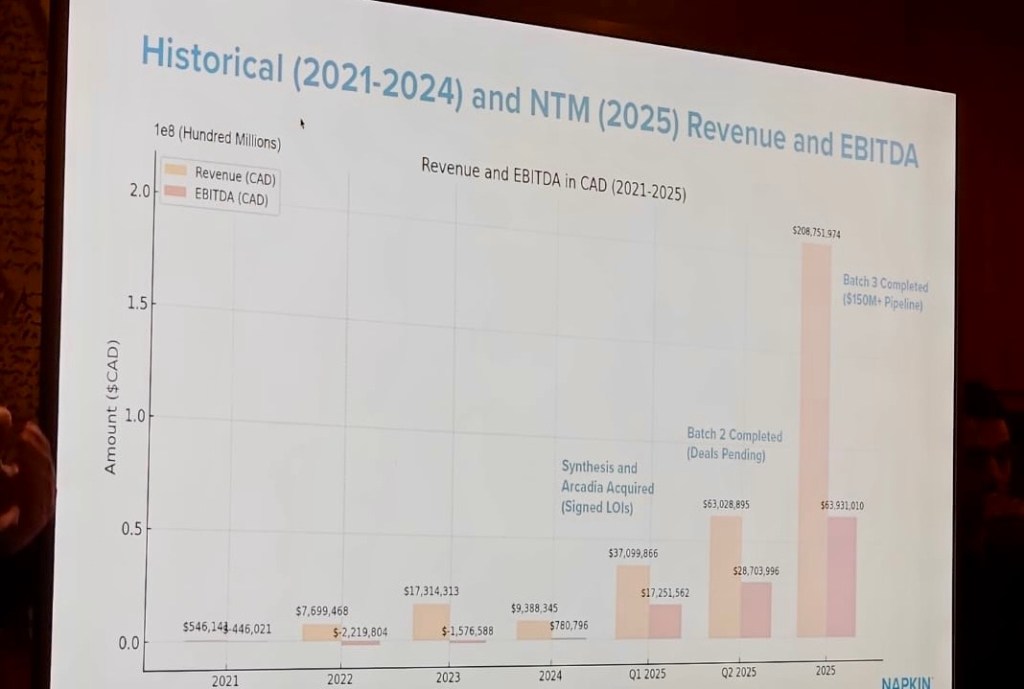Click the Q2 2025 EBITDA bar
This screenshot has width=1024, height=689.
(x=755, y=610)
